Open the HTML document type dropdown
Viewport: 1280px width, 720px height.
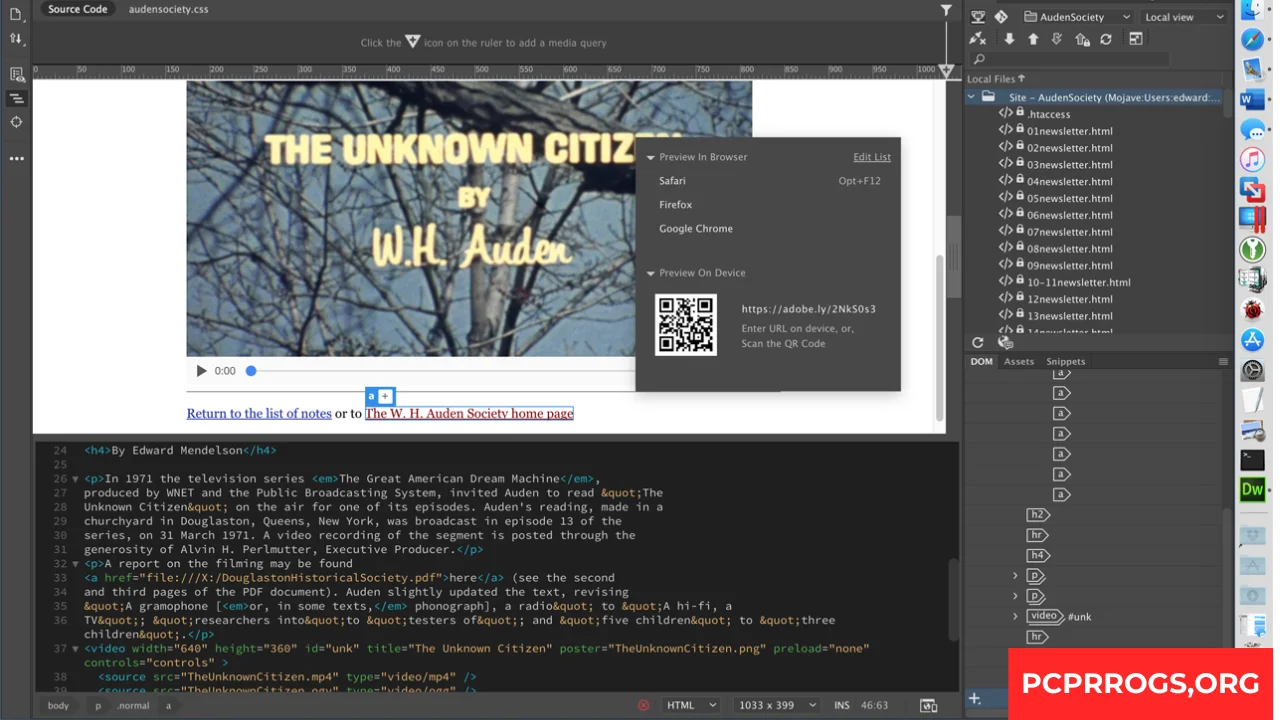point(691,705)
